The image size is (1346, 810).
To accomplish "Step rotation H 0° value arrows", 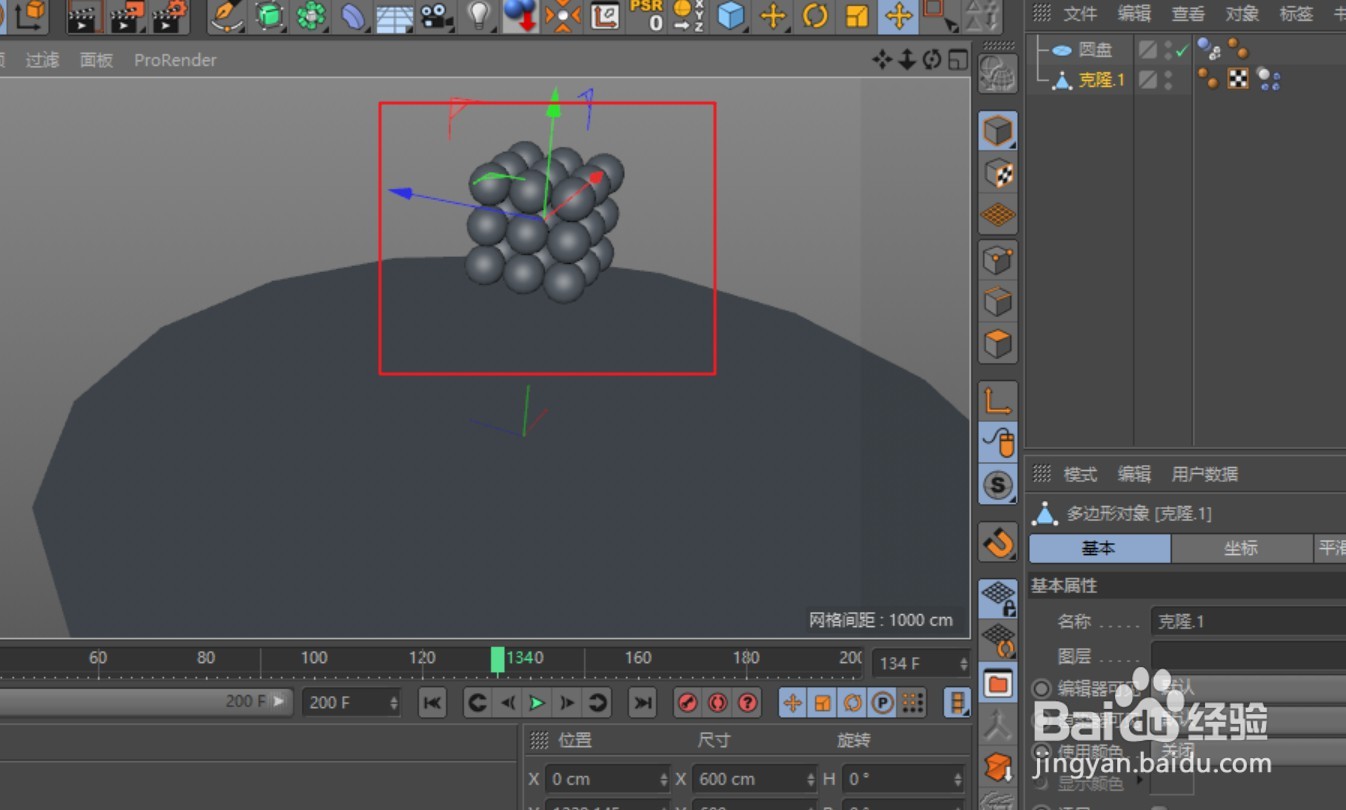I will 959,779.
